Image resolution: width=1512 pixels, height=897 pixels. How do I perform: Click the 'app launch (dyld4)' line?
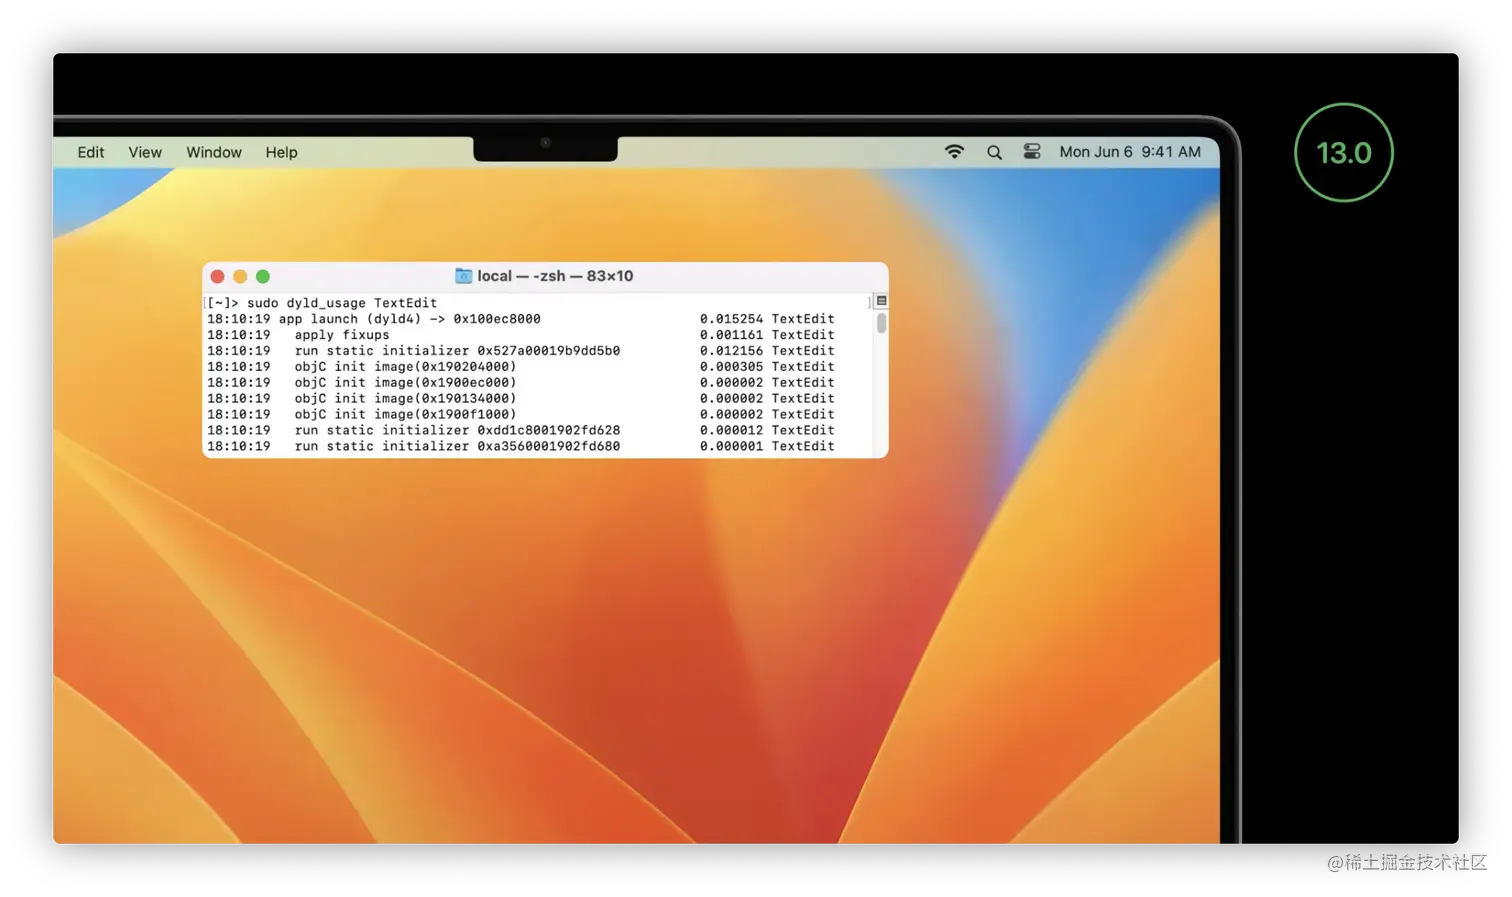point(520,319)
